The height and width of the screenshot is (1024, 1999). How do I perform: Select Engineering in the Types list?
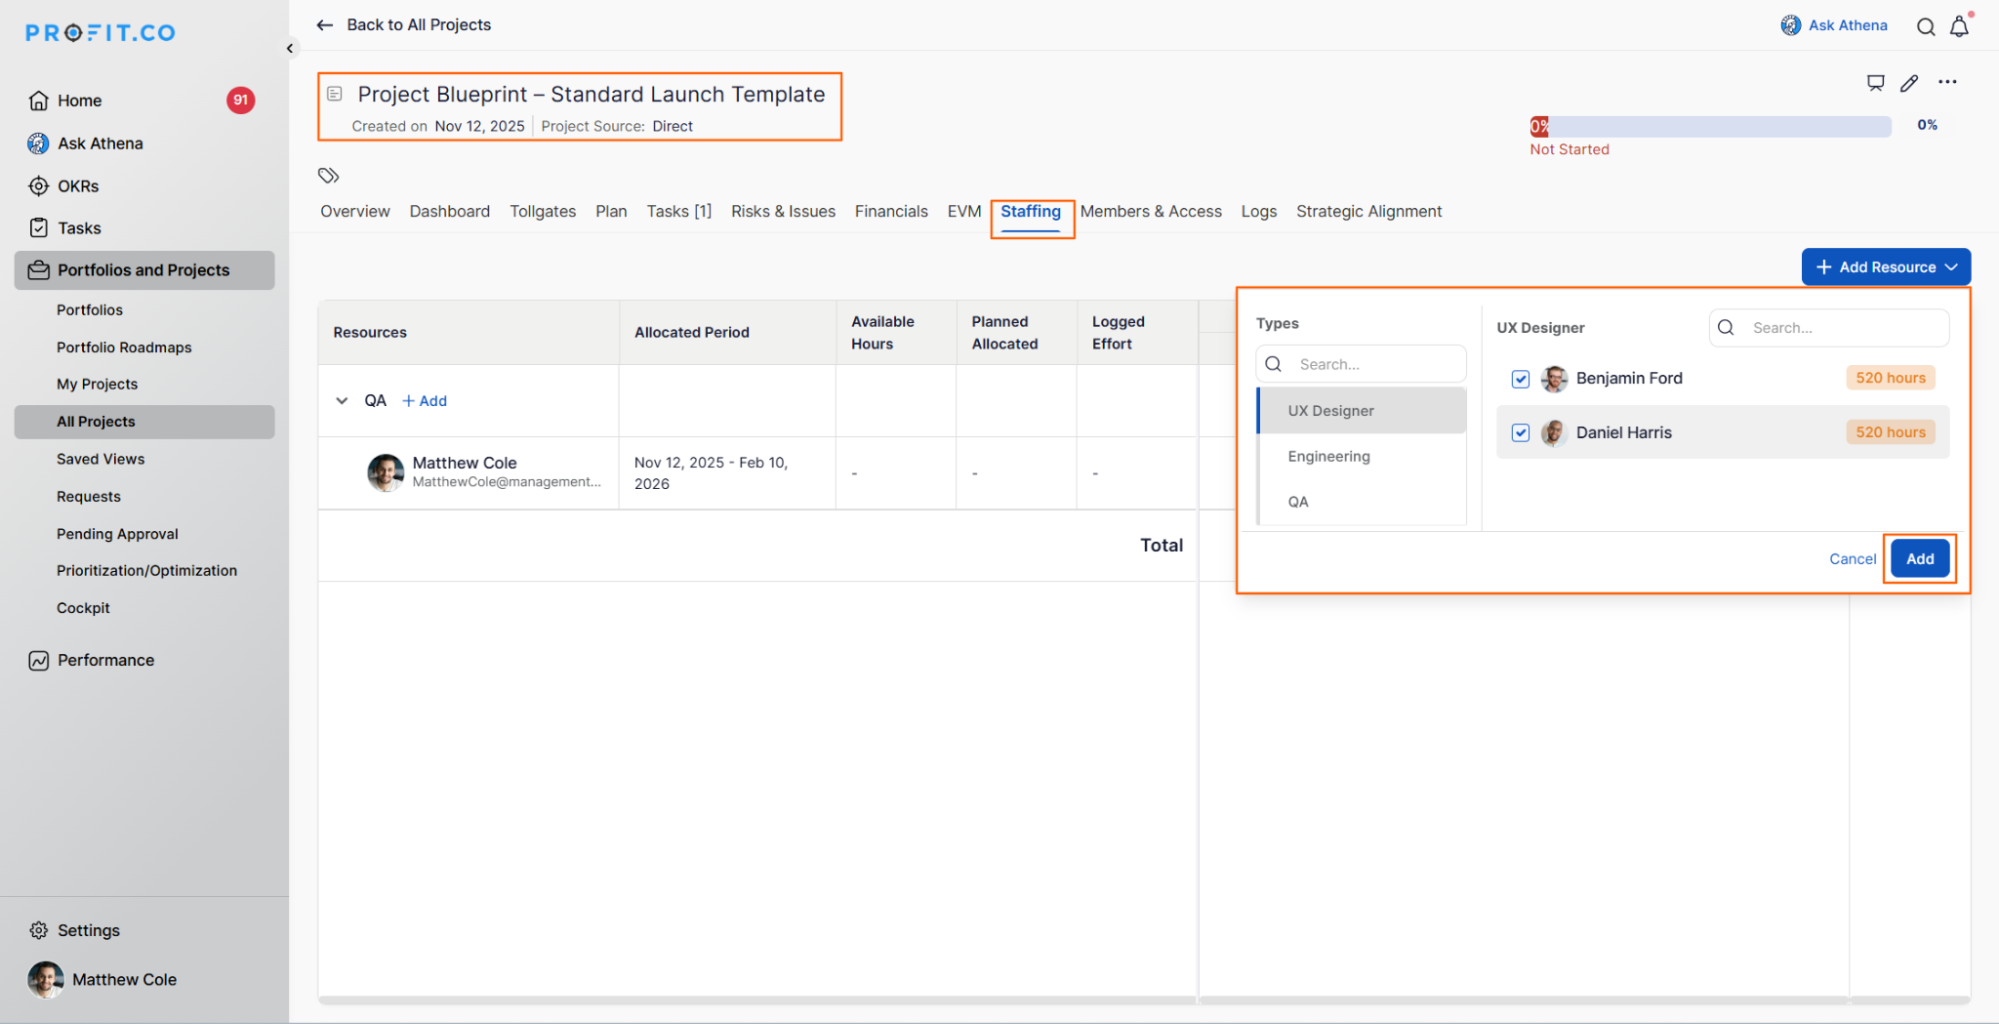point(1328,456)
